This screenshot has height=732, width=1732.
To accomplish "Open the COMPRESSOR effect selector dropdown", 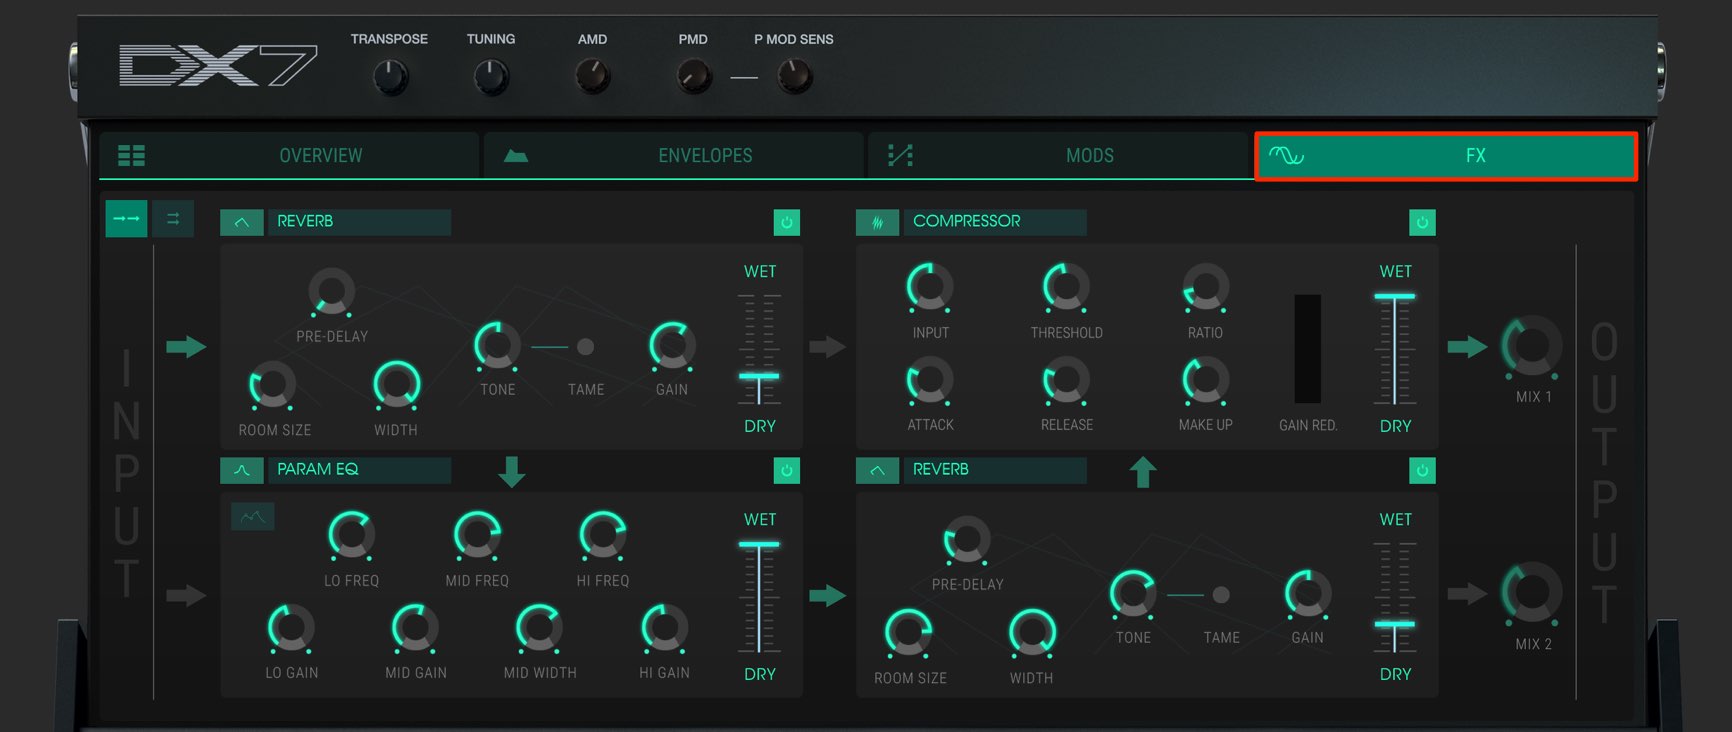I will pos(995,222).
